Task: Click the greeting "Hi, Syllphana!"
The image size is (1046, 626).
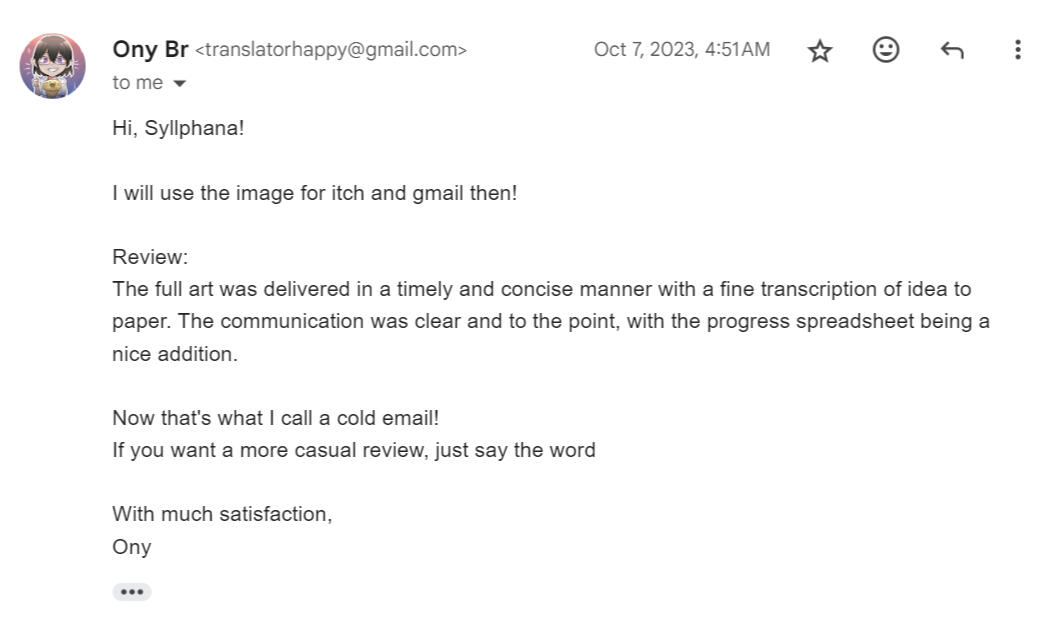Action: [x=178, y=128]
